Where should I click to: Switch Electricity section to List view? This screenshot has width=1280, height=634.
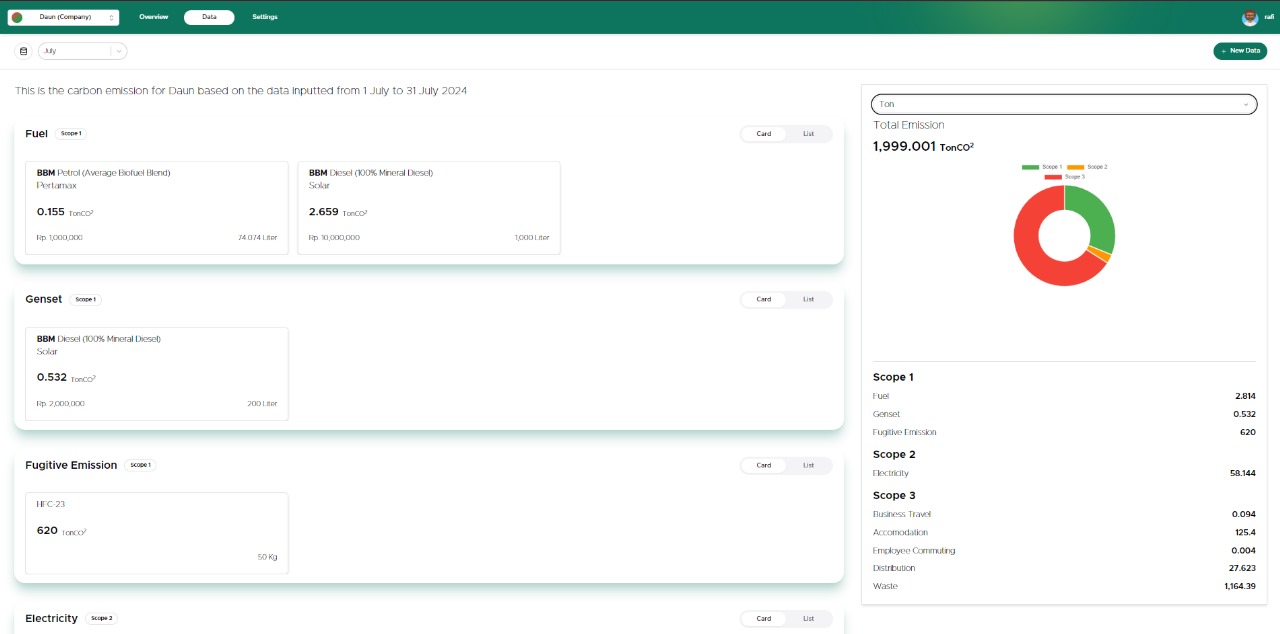point(808,619)
